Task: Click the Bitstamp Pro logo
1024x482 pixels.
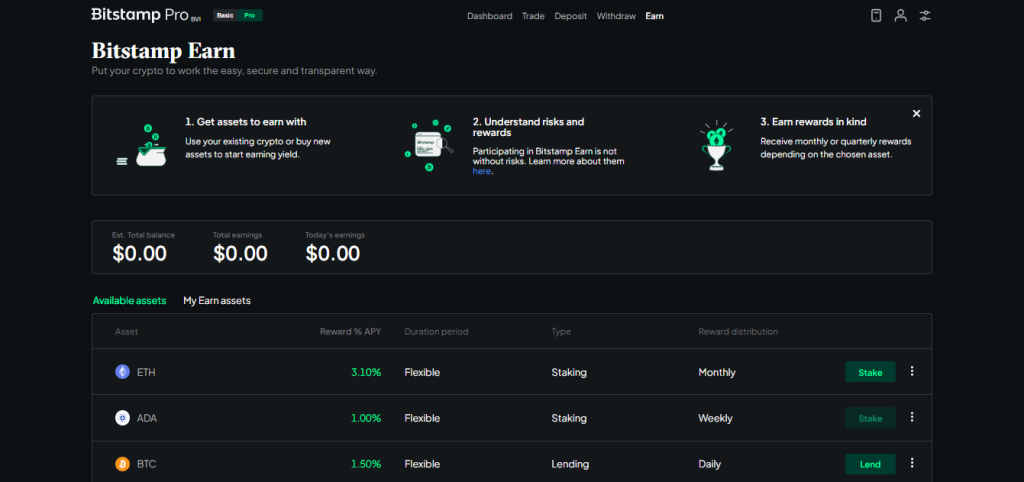Action: pyautogui.click(x=146, y=15)
